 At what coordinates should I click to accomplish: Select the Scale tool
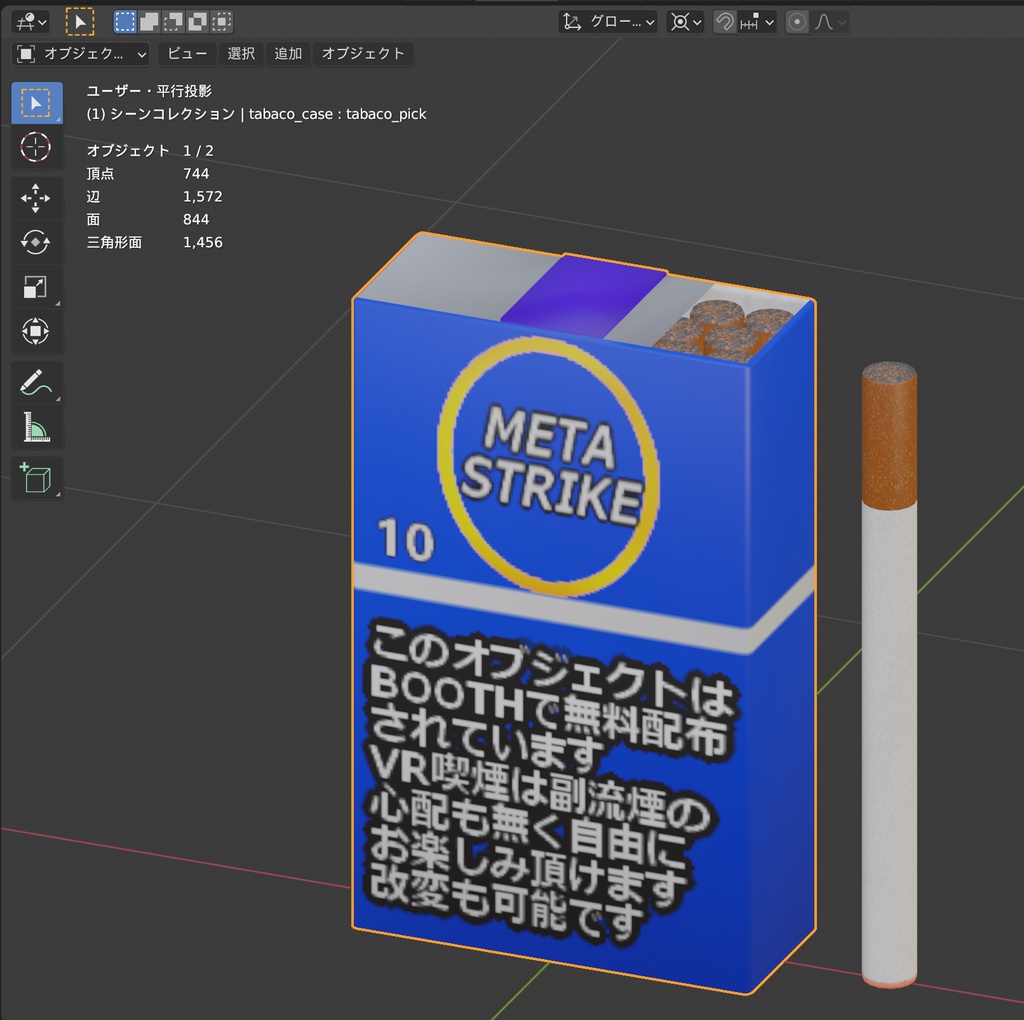click(x=37, y=287)
